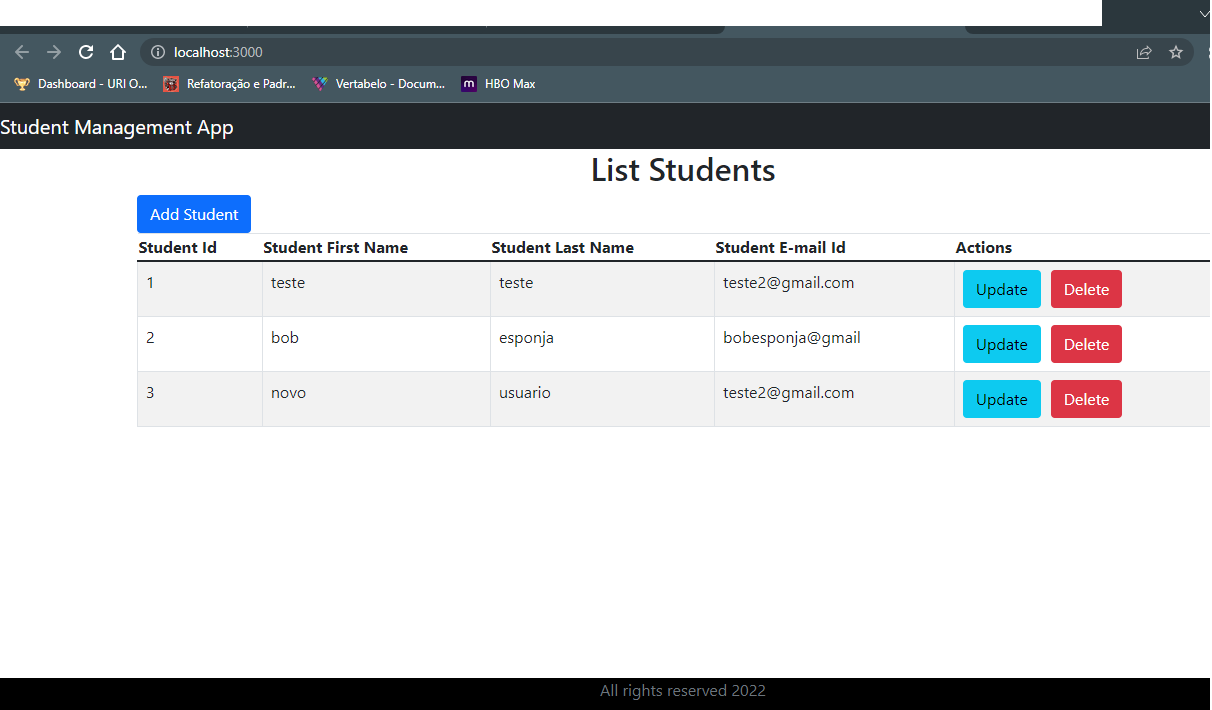Click the Student Management App navbar title

[117, 127]
